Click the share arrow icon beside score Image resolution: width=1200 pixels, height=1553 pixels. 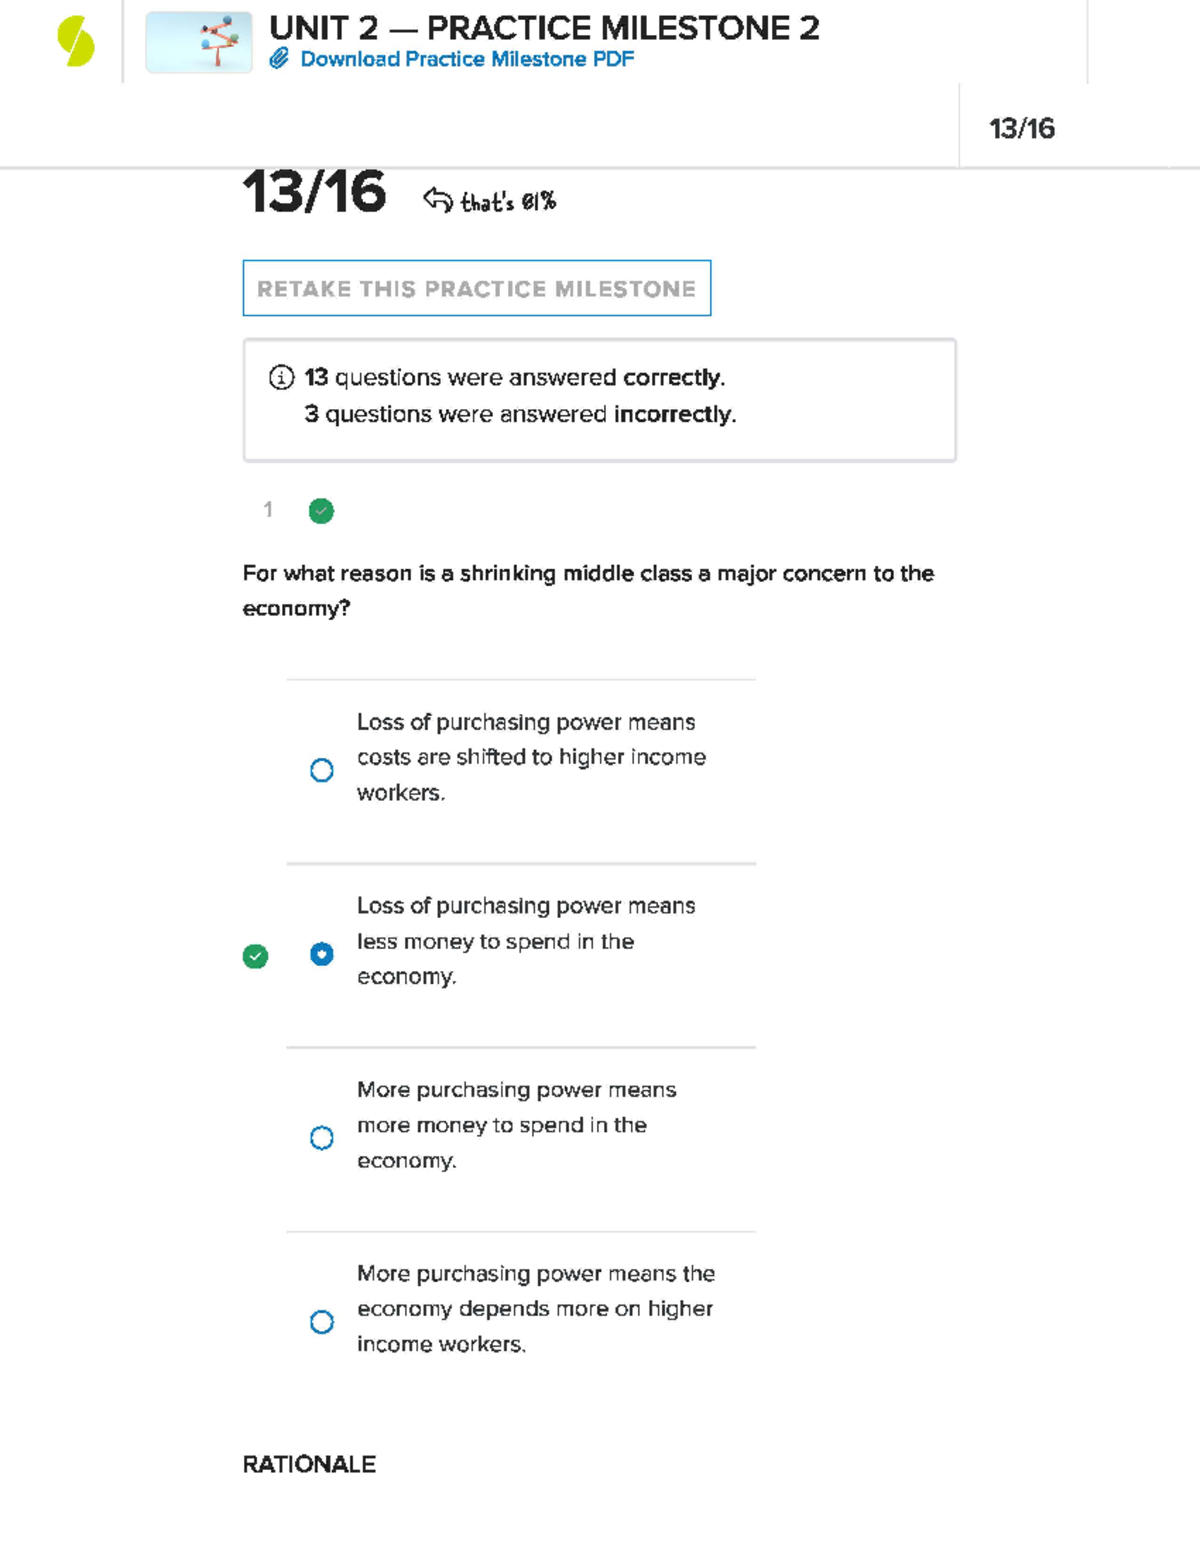click(437, 200)
